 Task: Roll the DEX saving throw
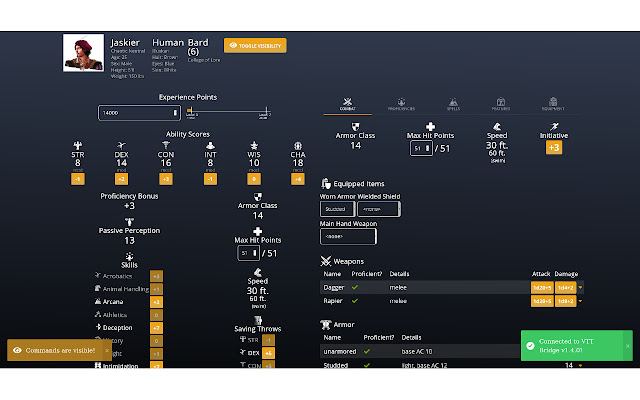[268, 353]
